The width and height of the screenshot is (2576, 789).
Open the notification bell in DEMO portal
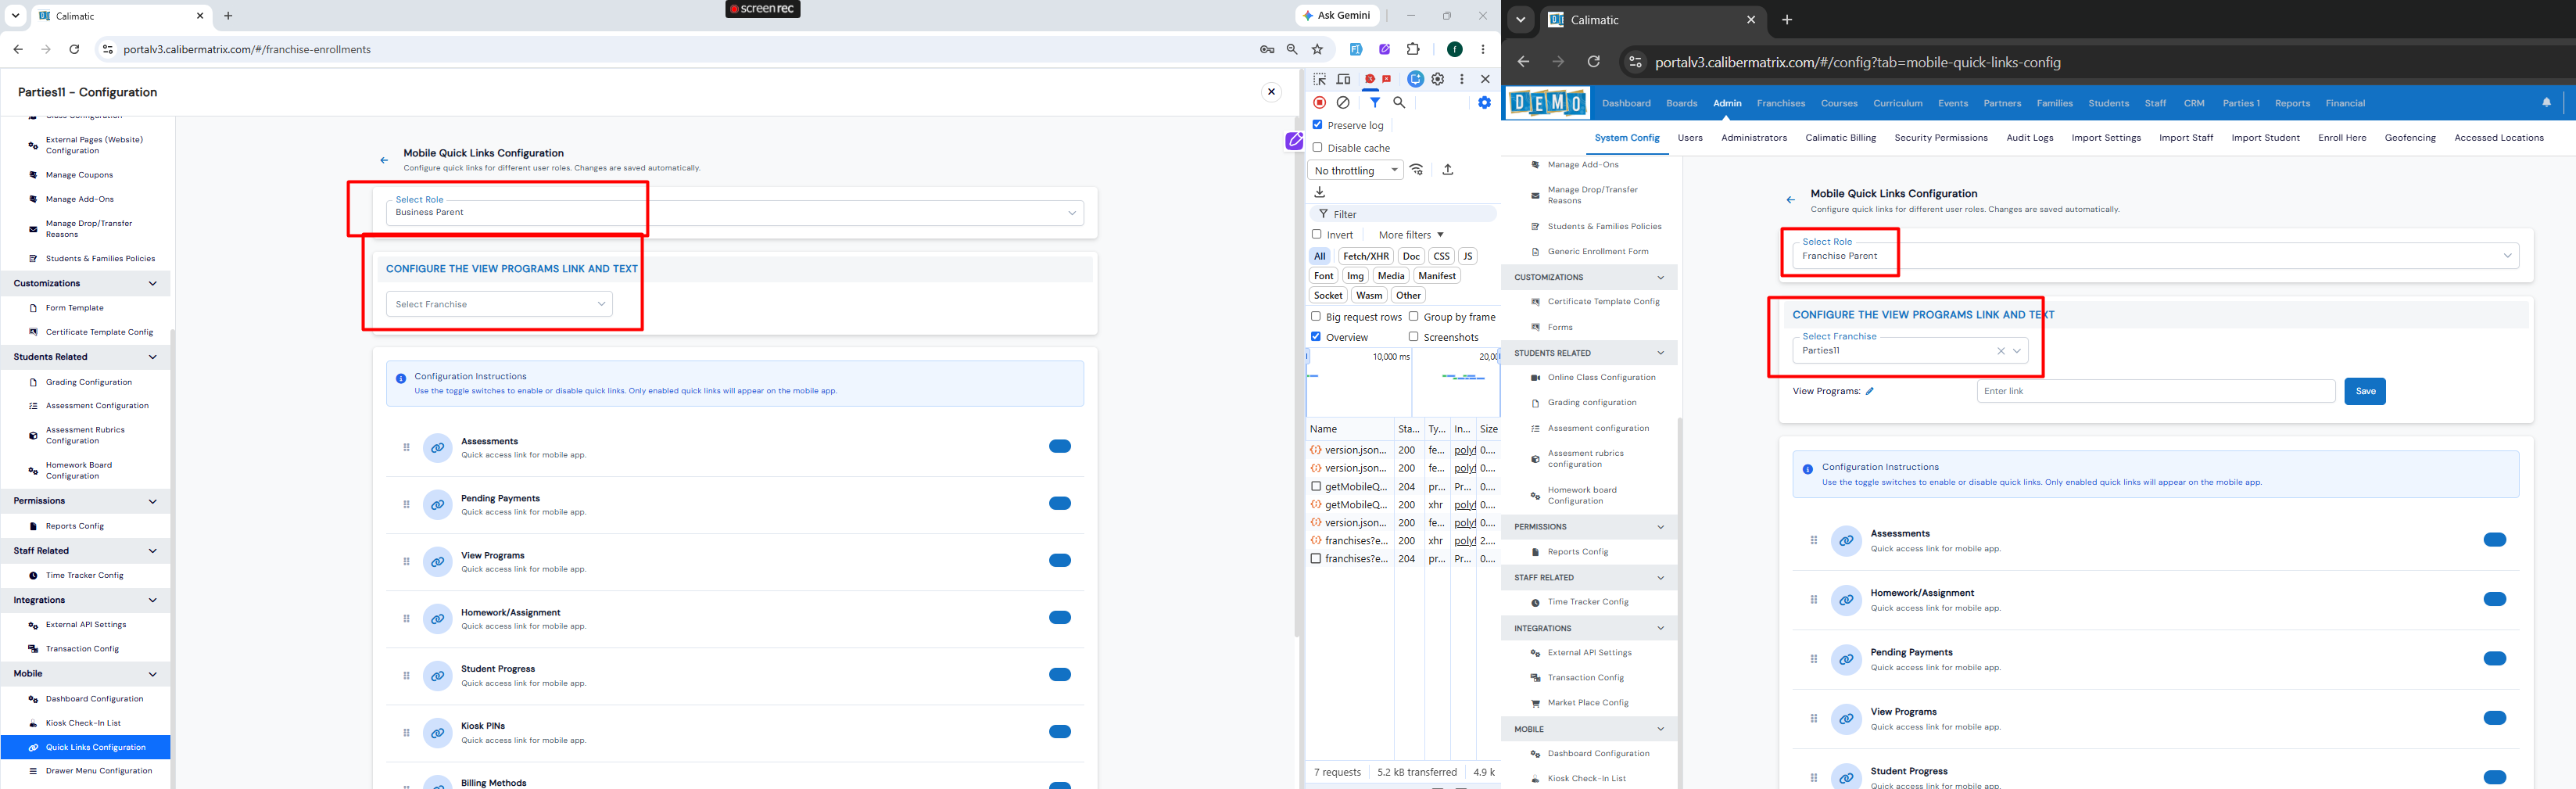(x=2546, y=103)
